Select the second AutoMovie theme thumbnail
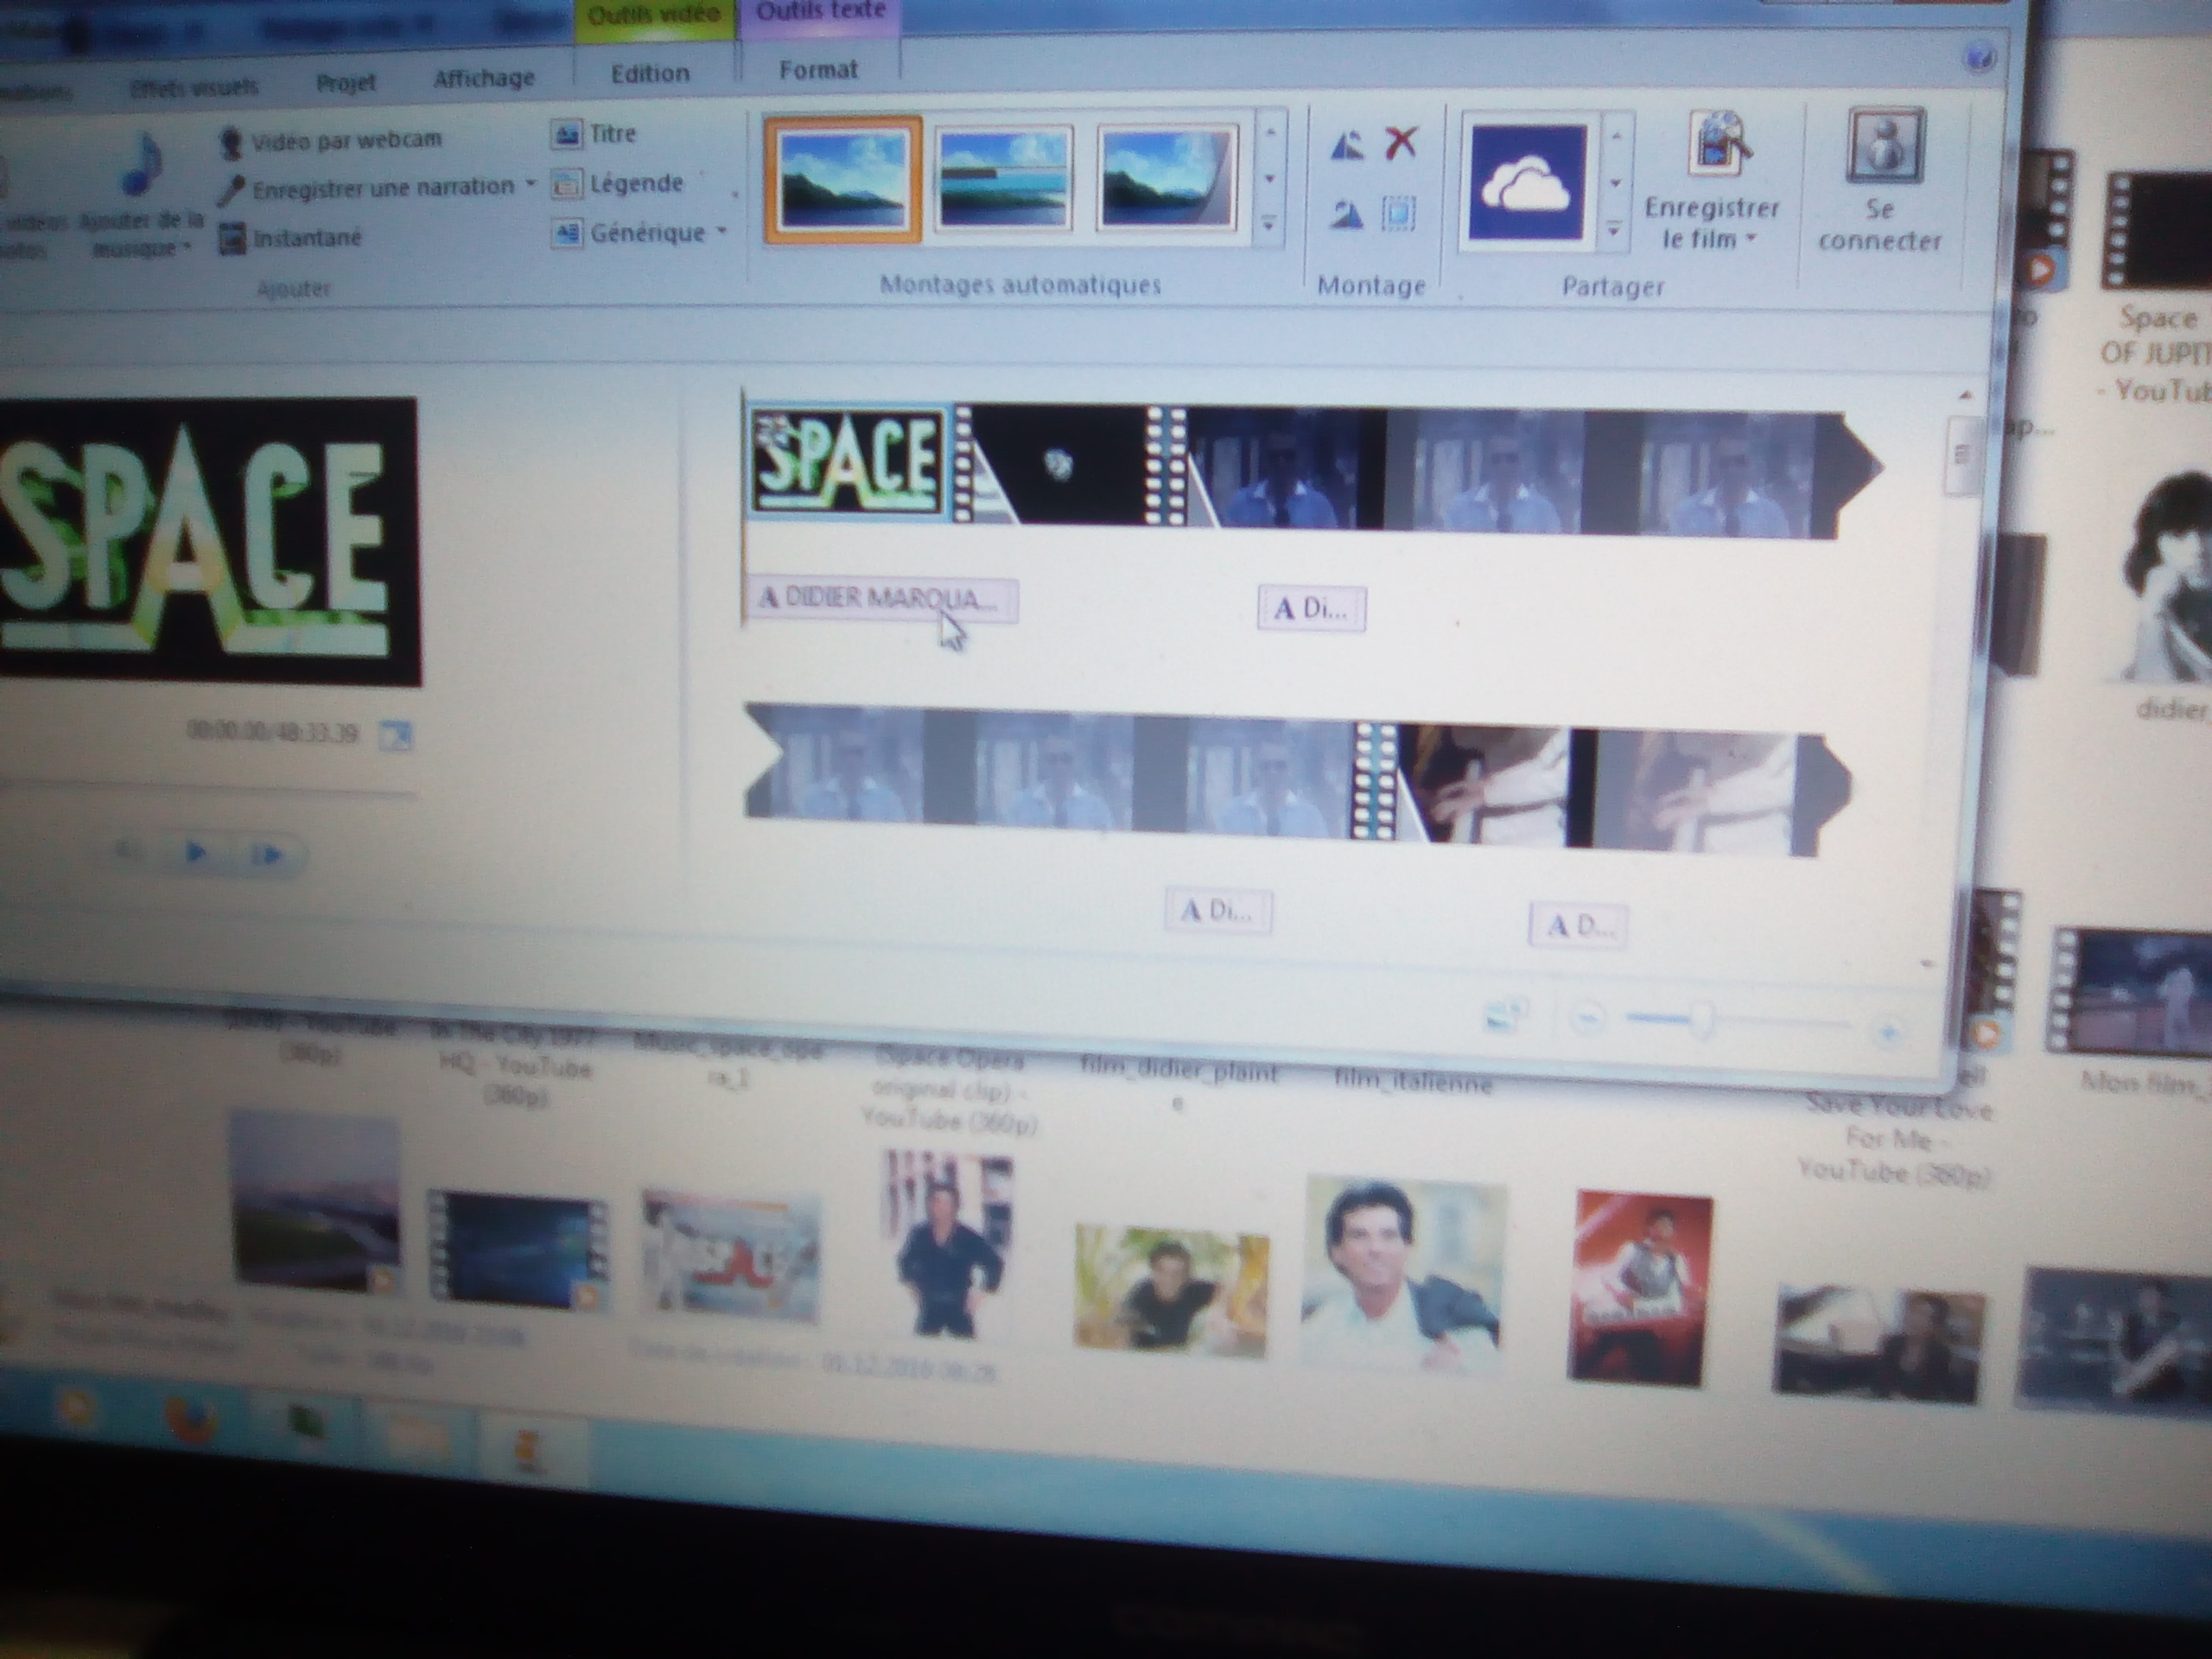The image size is (2212, 1659). click(x=1003, y=181)
